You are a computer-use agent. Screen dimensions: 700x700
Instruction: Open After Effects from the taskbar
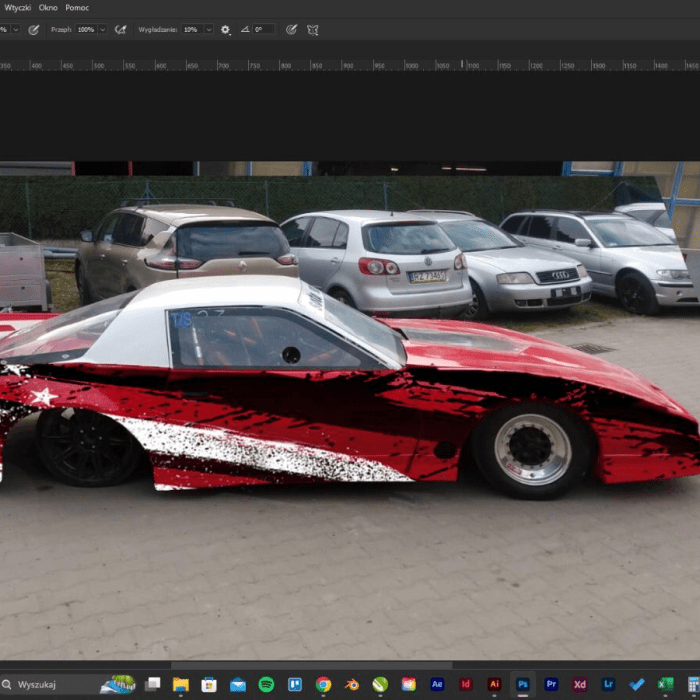(x=437, y=685)
